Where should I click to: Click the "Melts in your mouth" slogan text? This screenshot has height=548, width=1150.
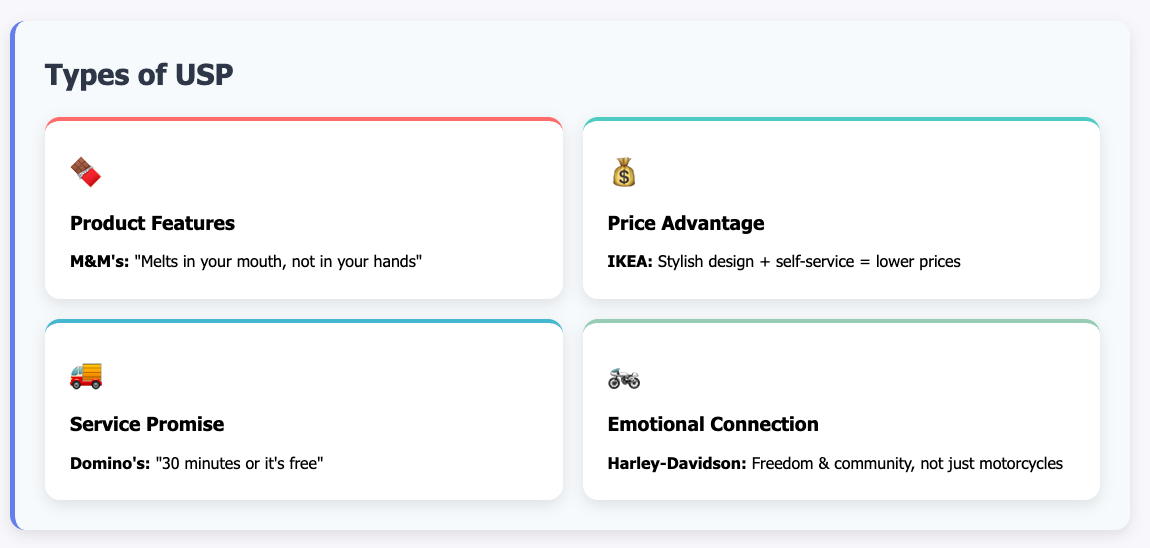pos(283,262)
